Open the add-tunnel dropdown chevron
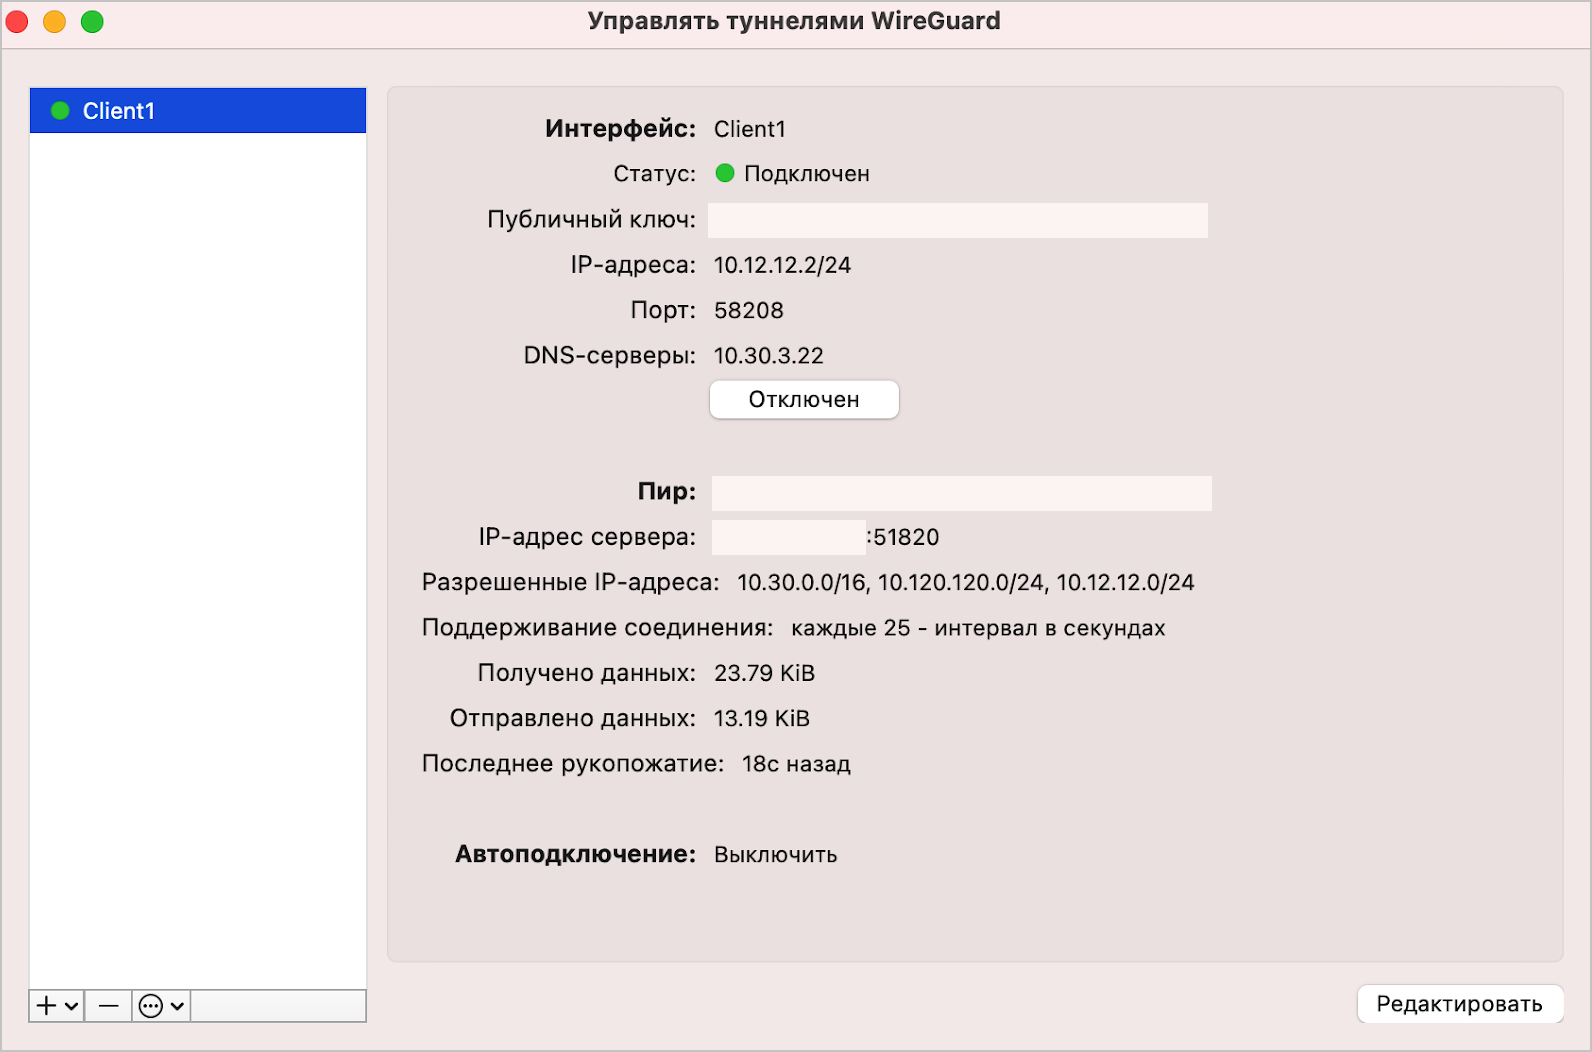Image resolution: width=1592 pixels, height=1052 pixels. pos(72,1006)
